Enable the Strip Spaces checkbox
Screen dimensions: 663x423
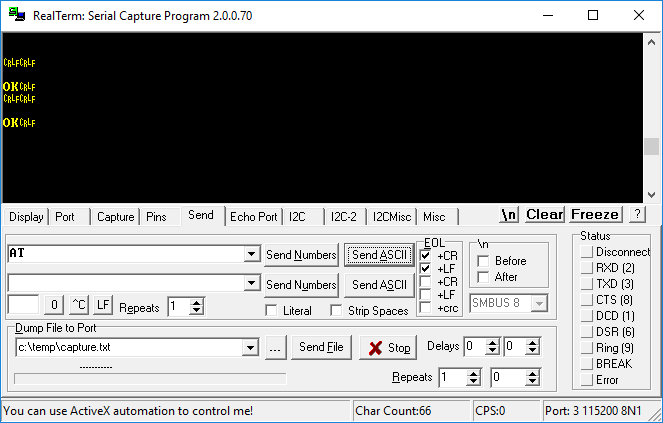336,311
